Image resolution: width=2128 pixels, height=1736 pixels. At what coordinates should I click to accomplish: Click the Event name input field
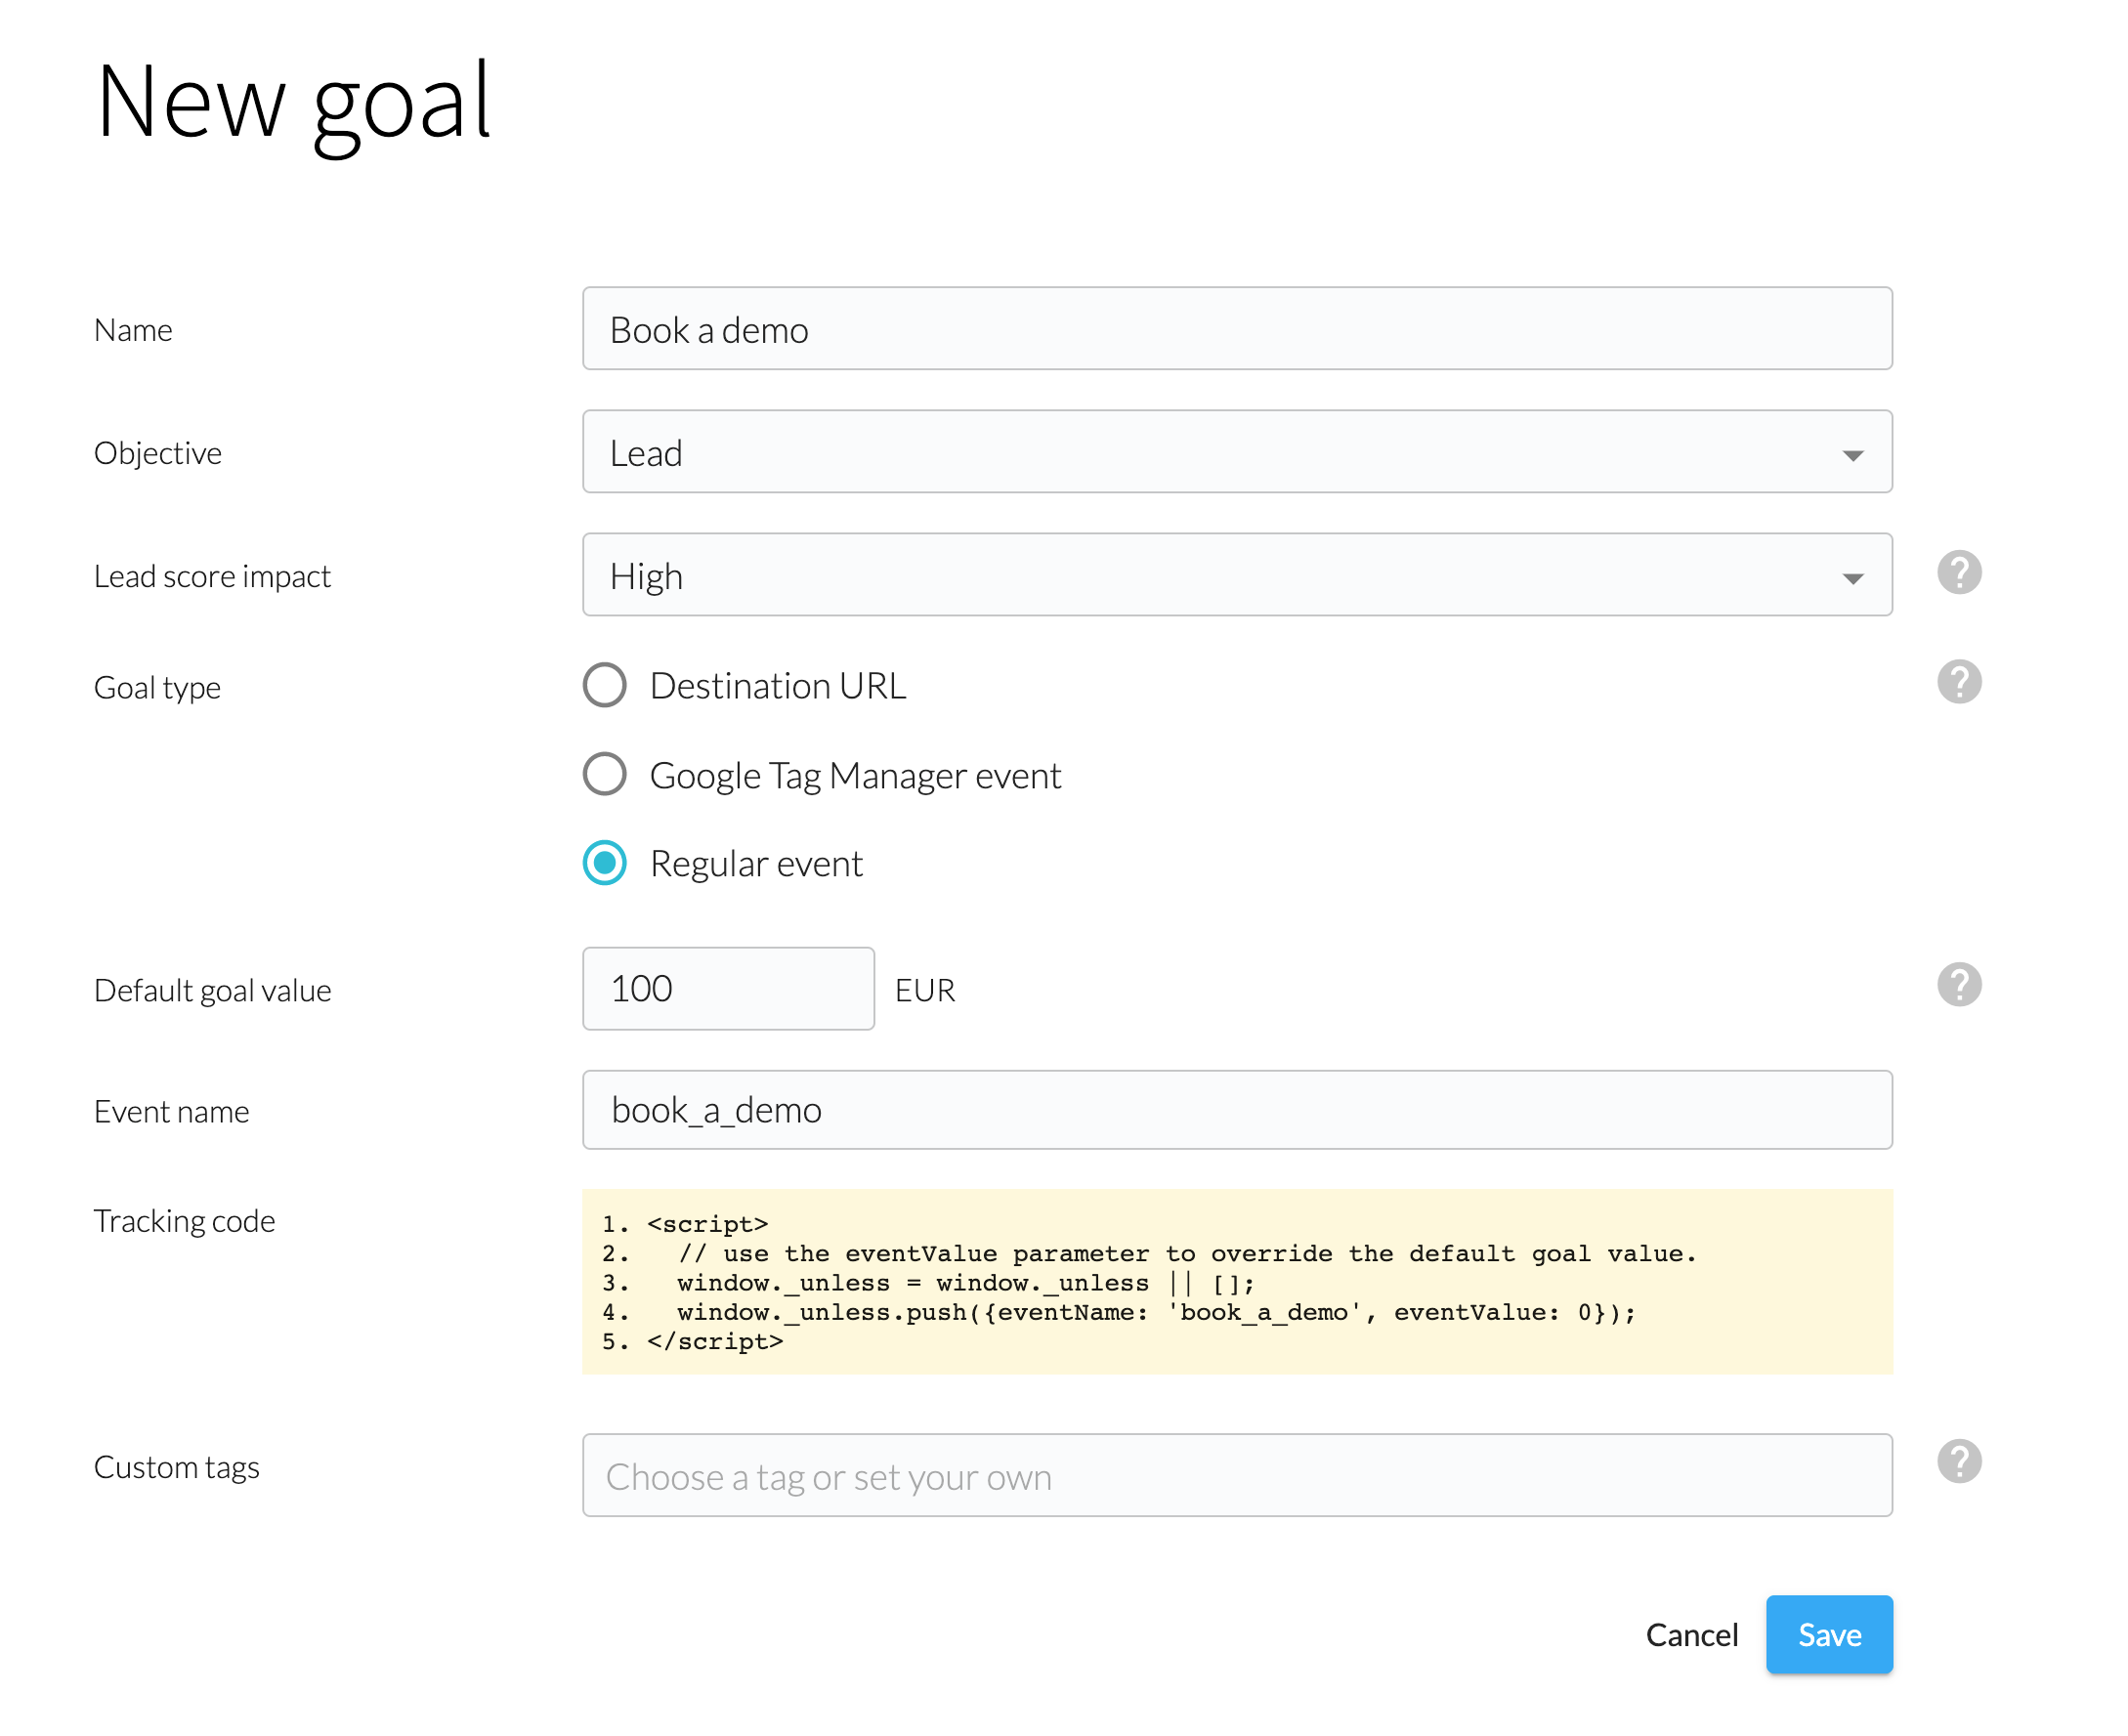coord(1236,1109)
